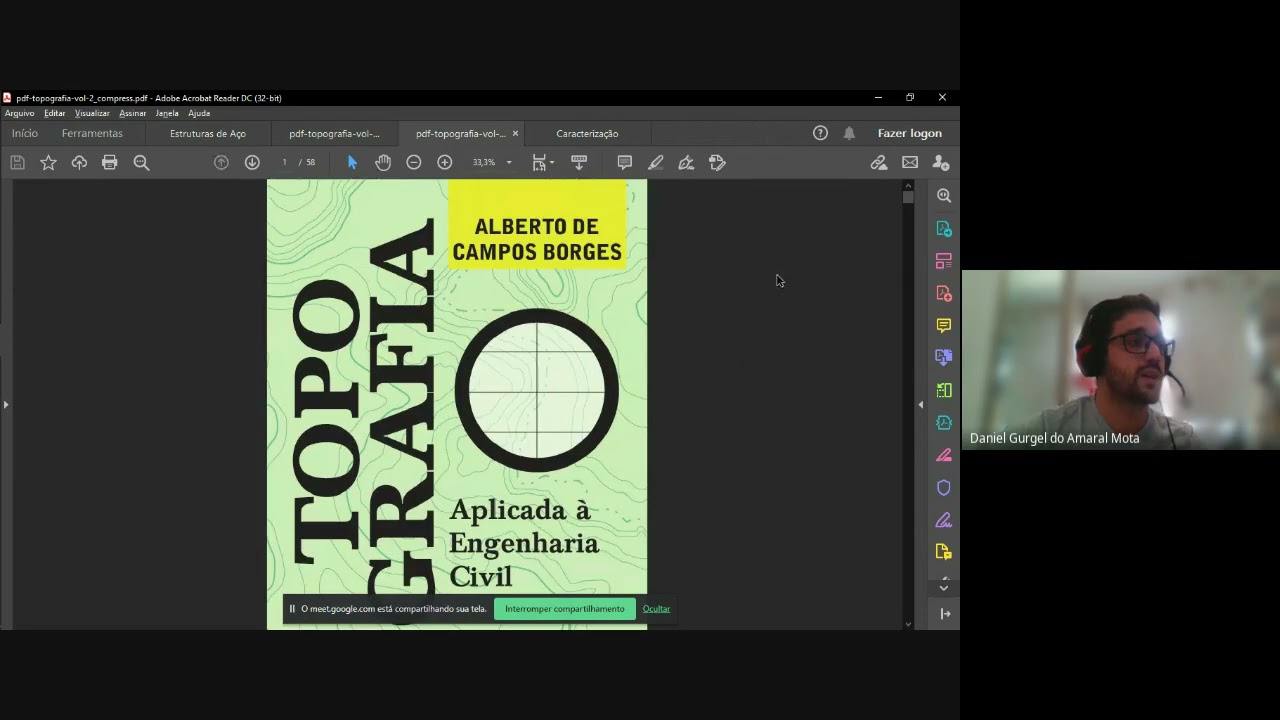
Task: Click the Fazer logon button
Action: pyautogui.click(x=910, y=133)
